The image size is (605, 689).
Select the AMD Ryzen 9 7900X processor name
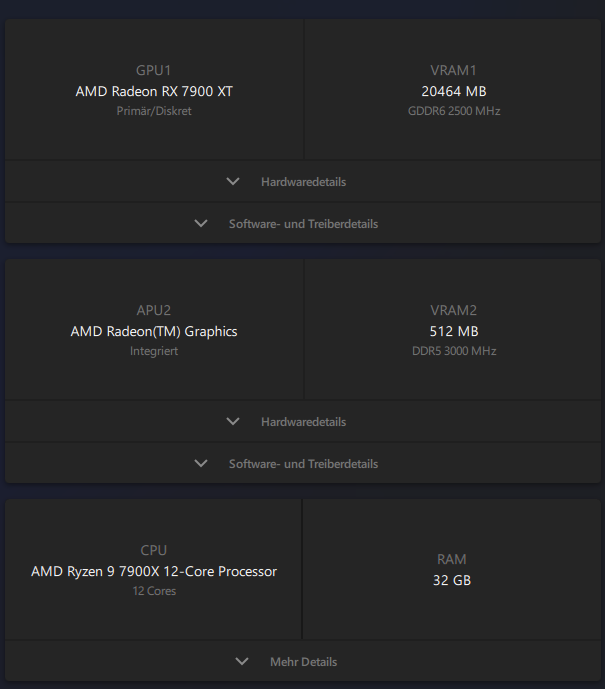point(154,572)
